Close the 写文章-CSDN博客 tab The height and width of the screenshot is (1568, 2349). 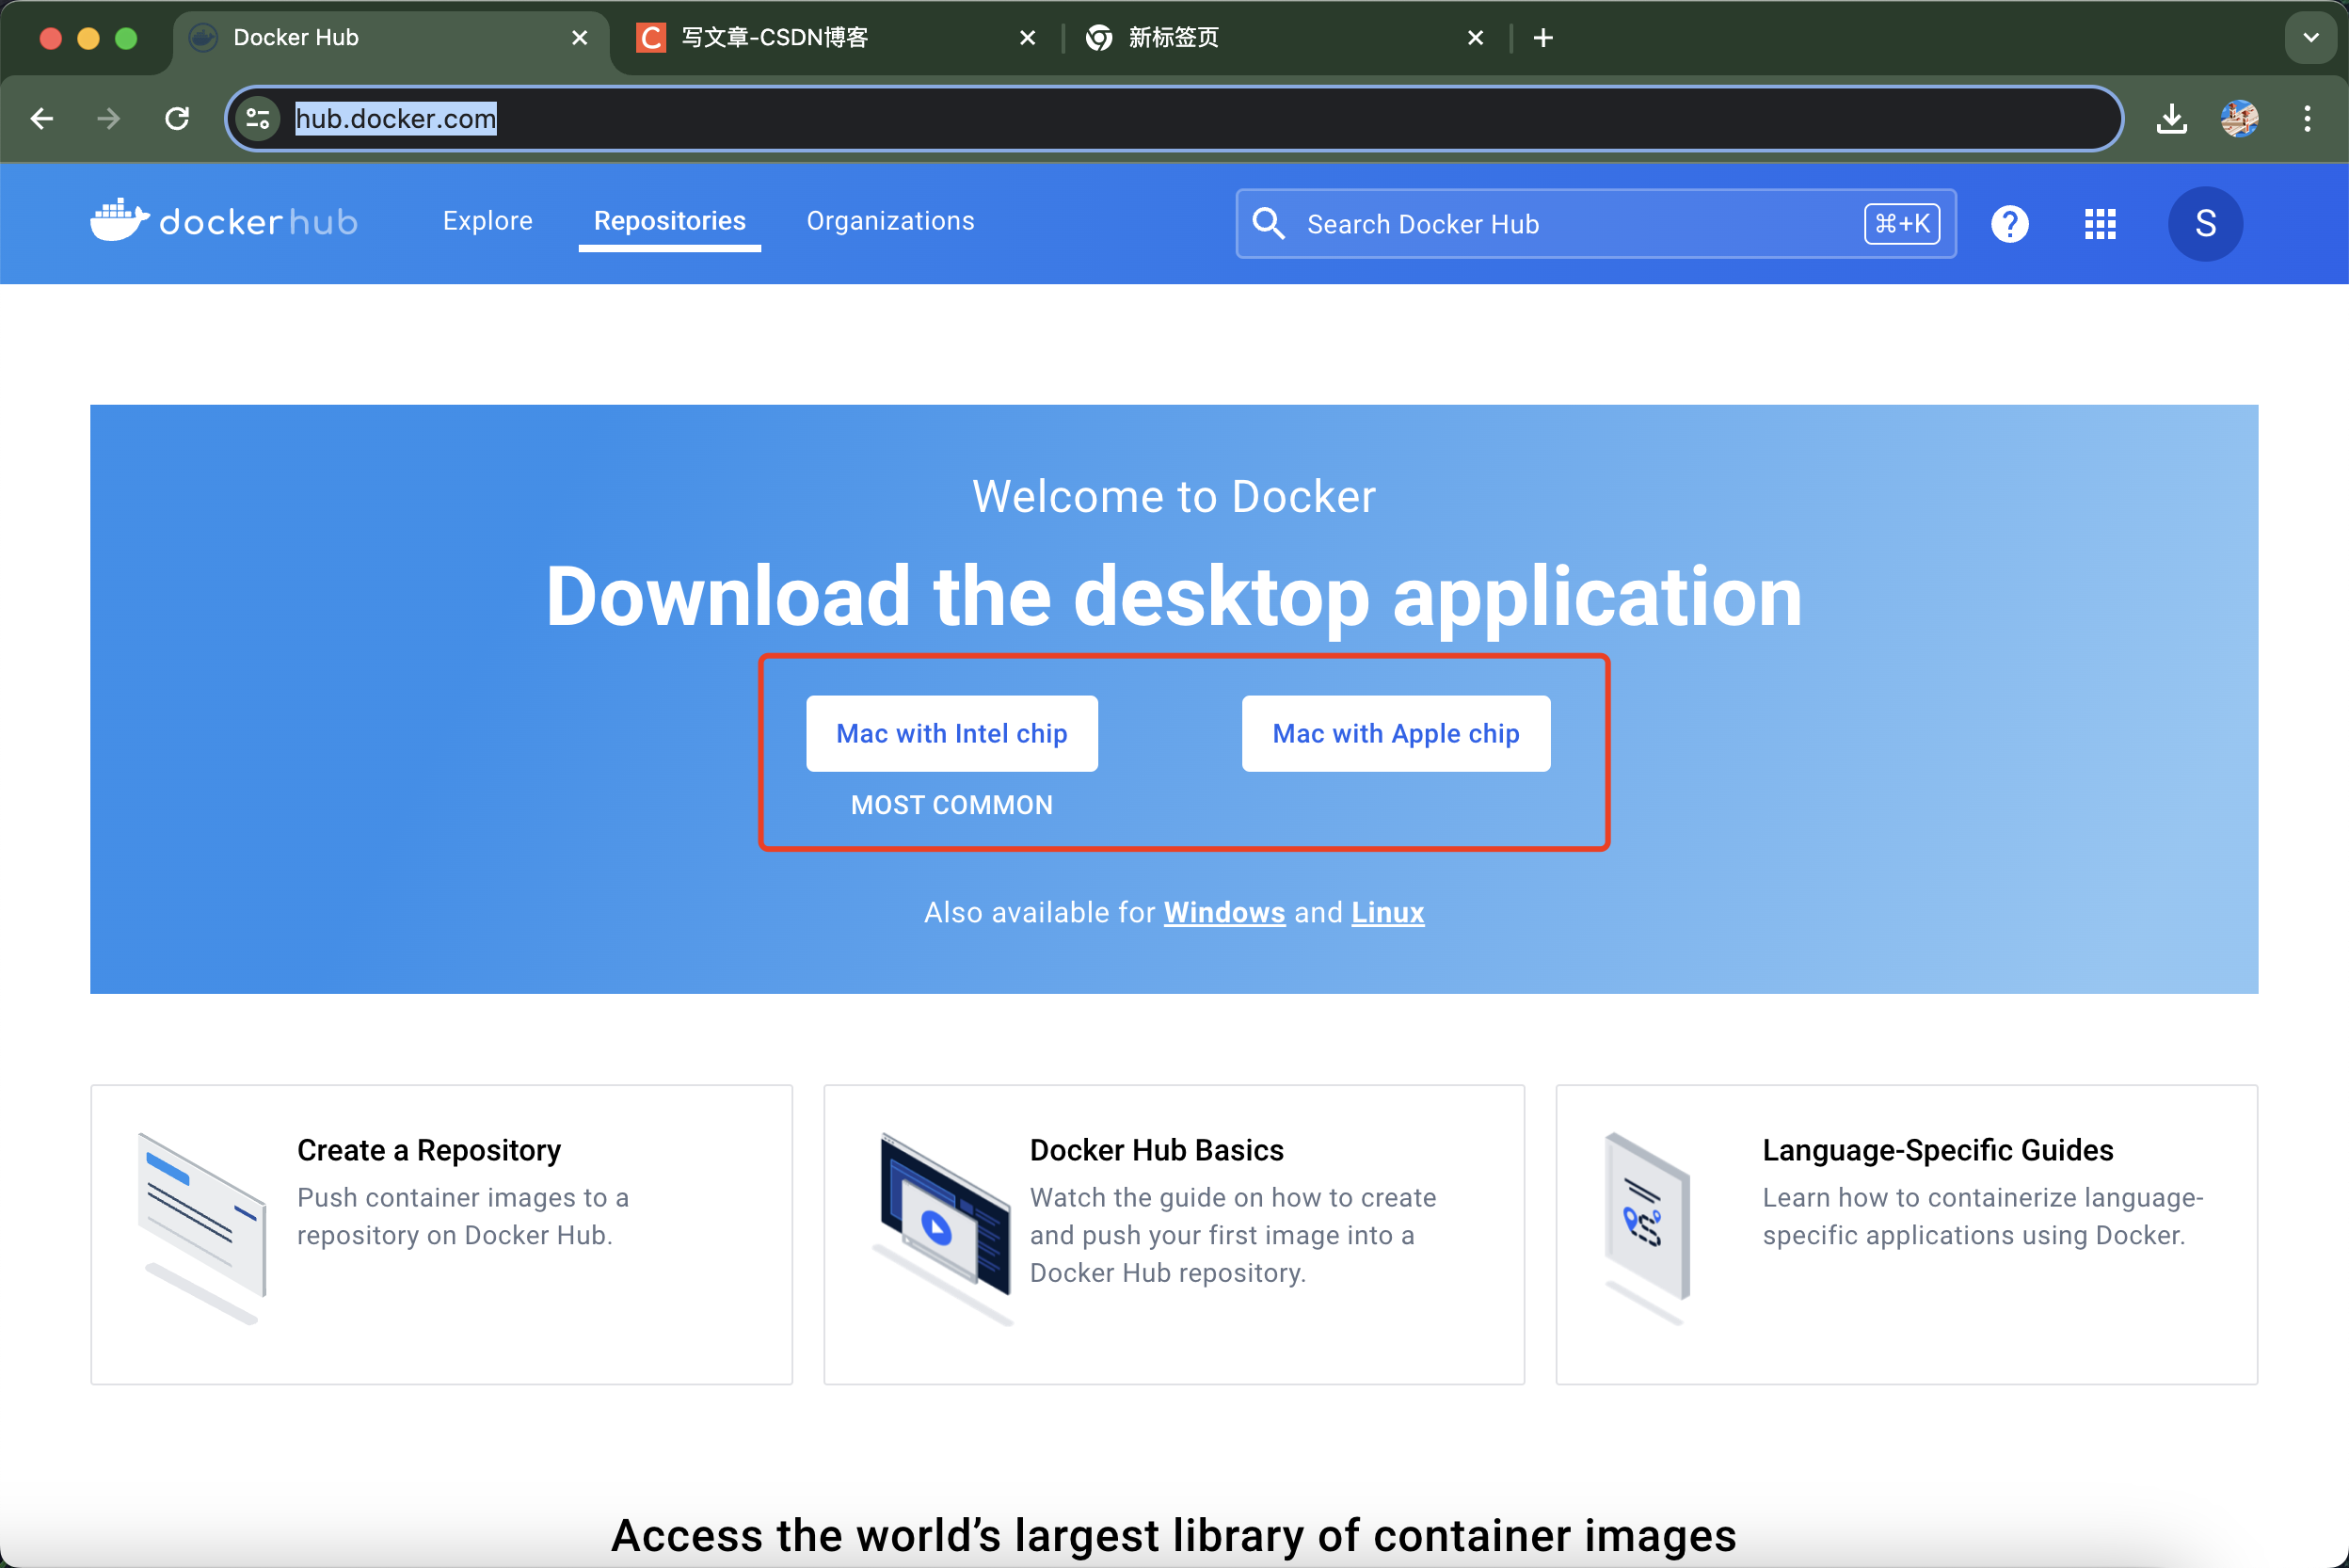tap(1027, 38)
